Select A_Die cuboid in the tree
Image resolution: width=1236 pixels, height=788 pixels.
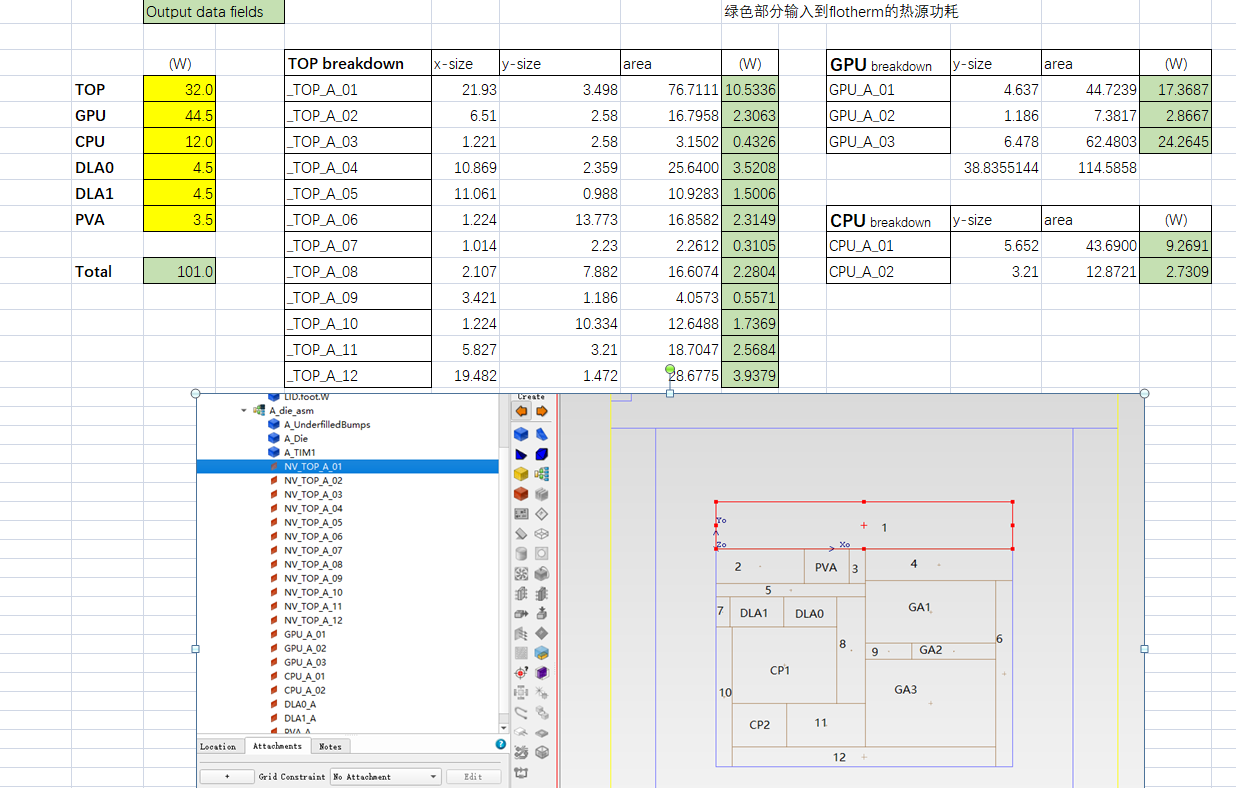pos(296,438)
